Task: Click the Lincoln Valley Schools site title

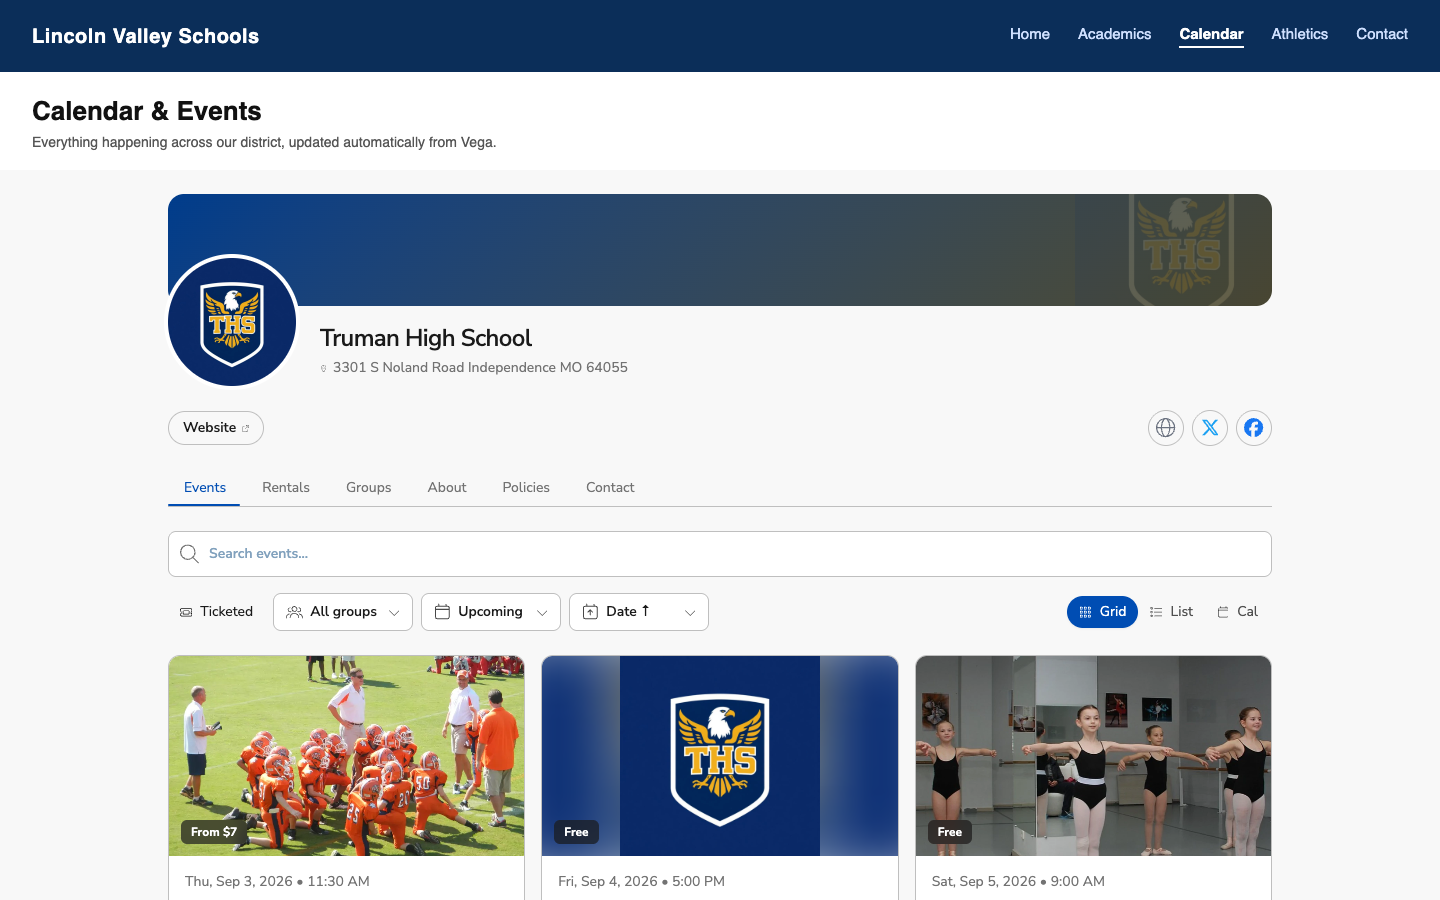Action: pyautogui.click(x=146, y=36)
